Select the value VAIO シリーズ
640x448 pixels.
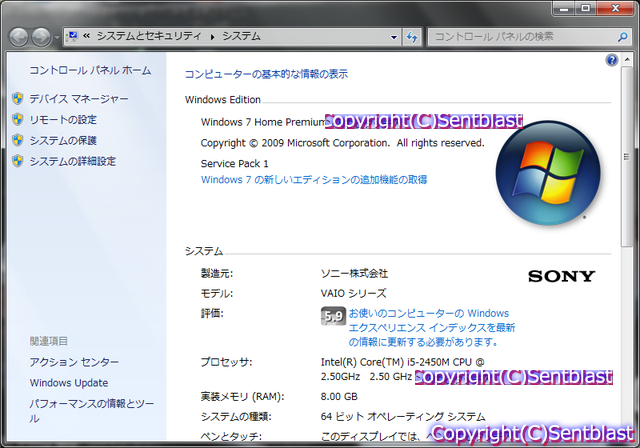[353, 293]
